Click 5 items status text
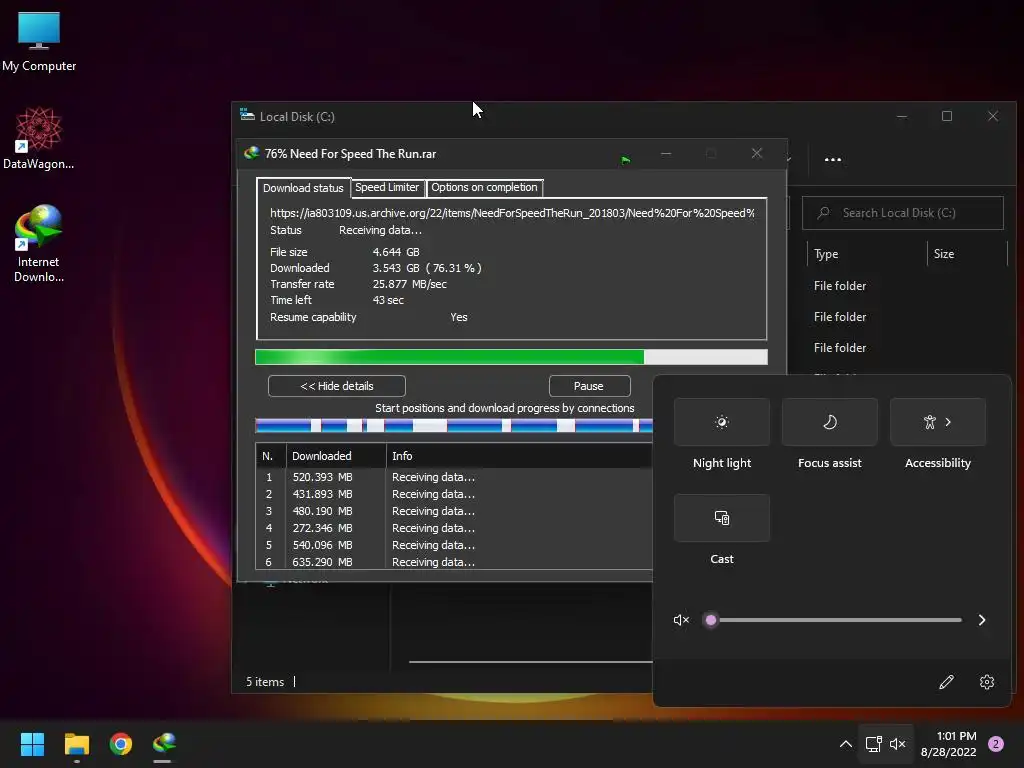Viewport: 1024px width, 768px height. (265, 682)
